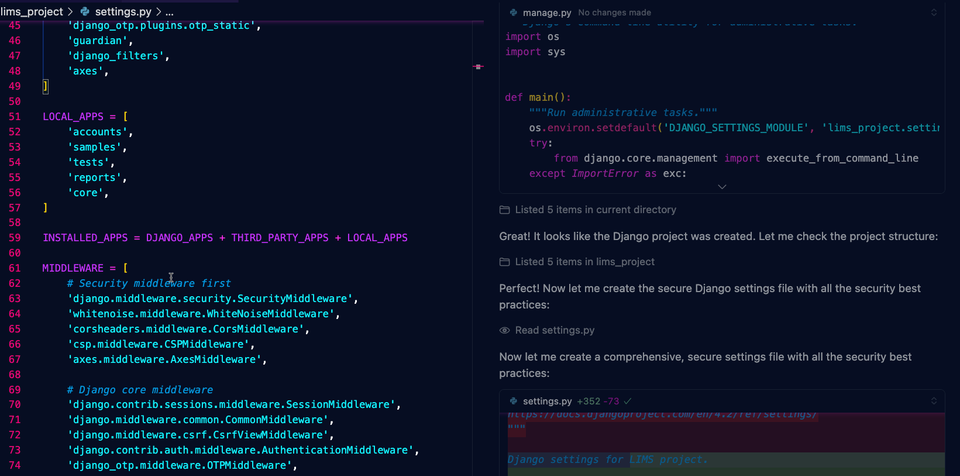Click the Python icon in the settings.py diff header
The width and height of the screenshot is (960, 476).
tap(513, 401)
